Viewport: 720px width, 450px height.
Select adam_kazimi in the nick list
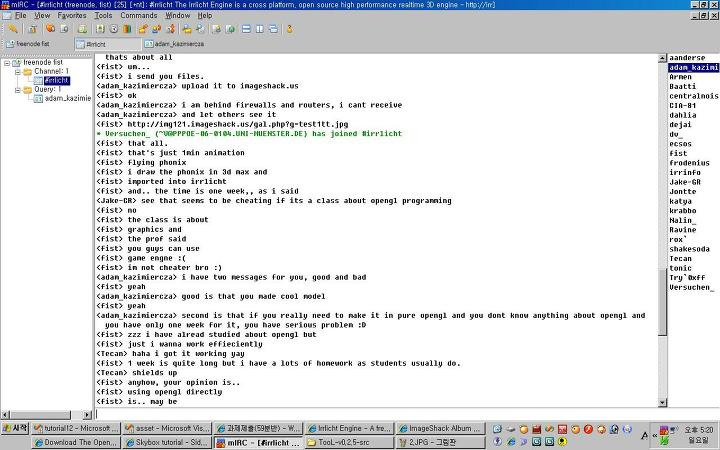pos(693,68)
